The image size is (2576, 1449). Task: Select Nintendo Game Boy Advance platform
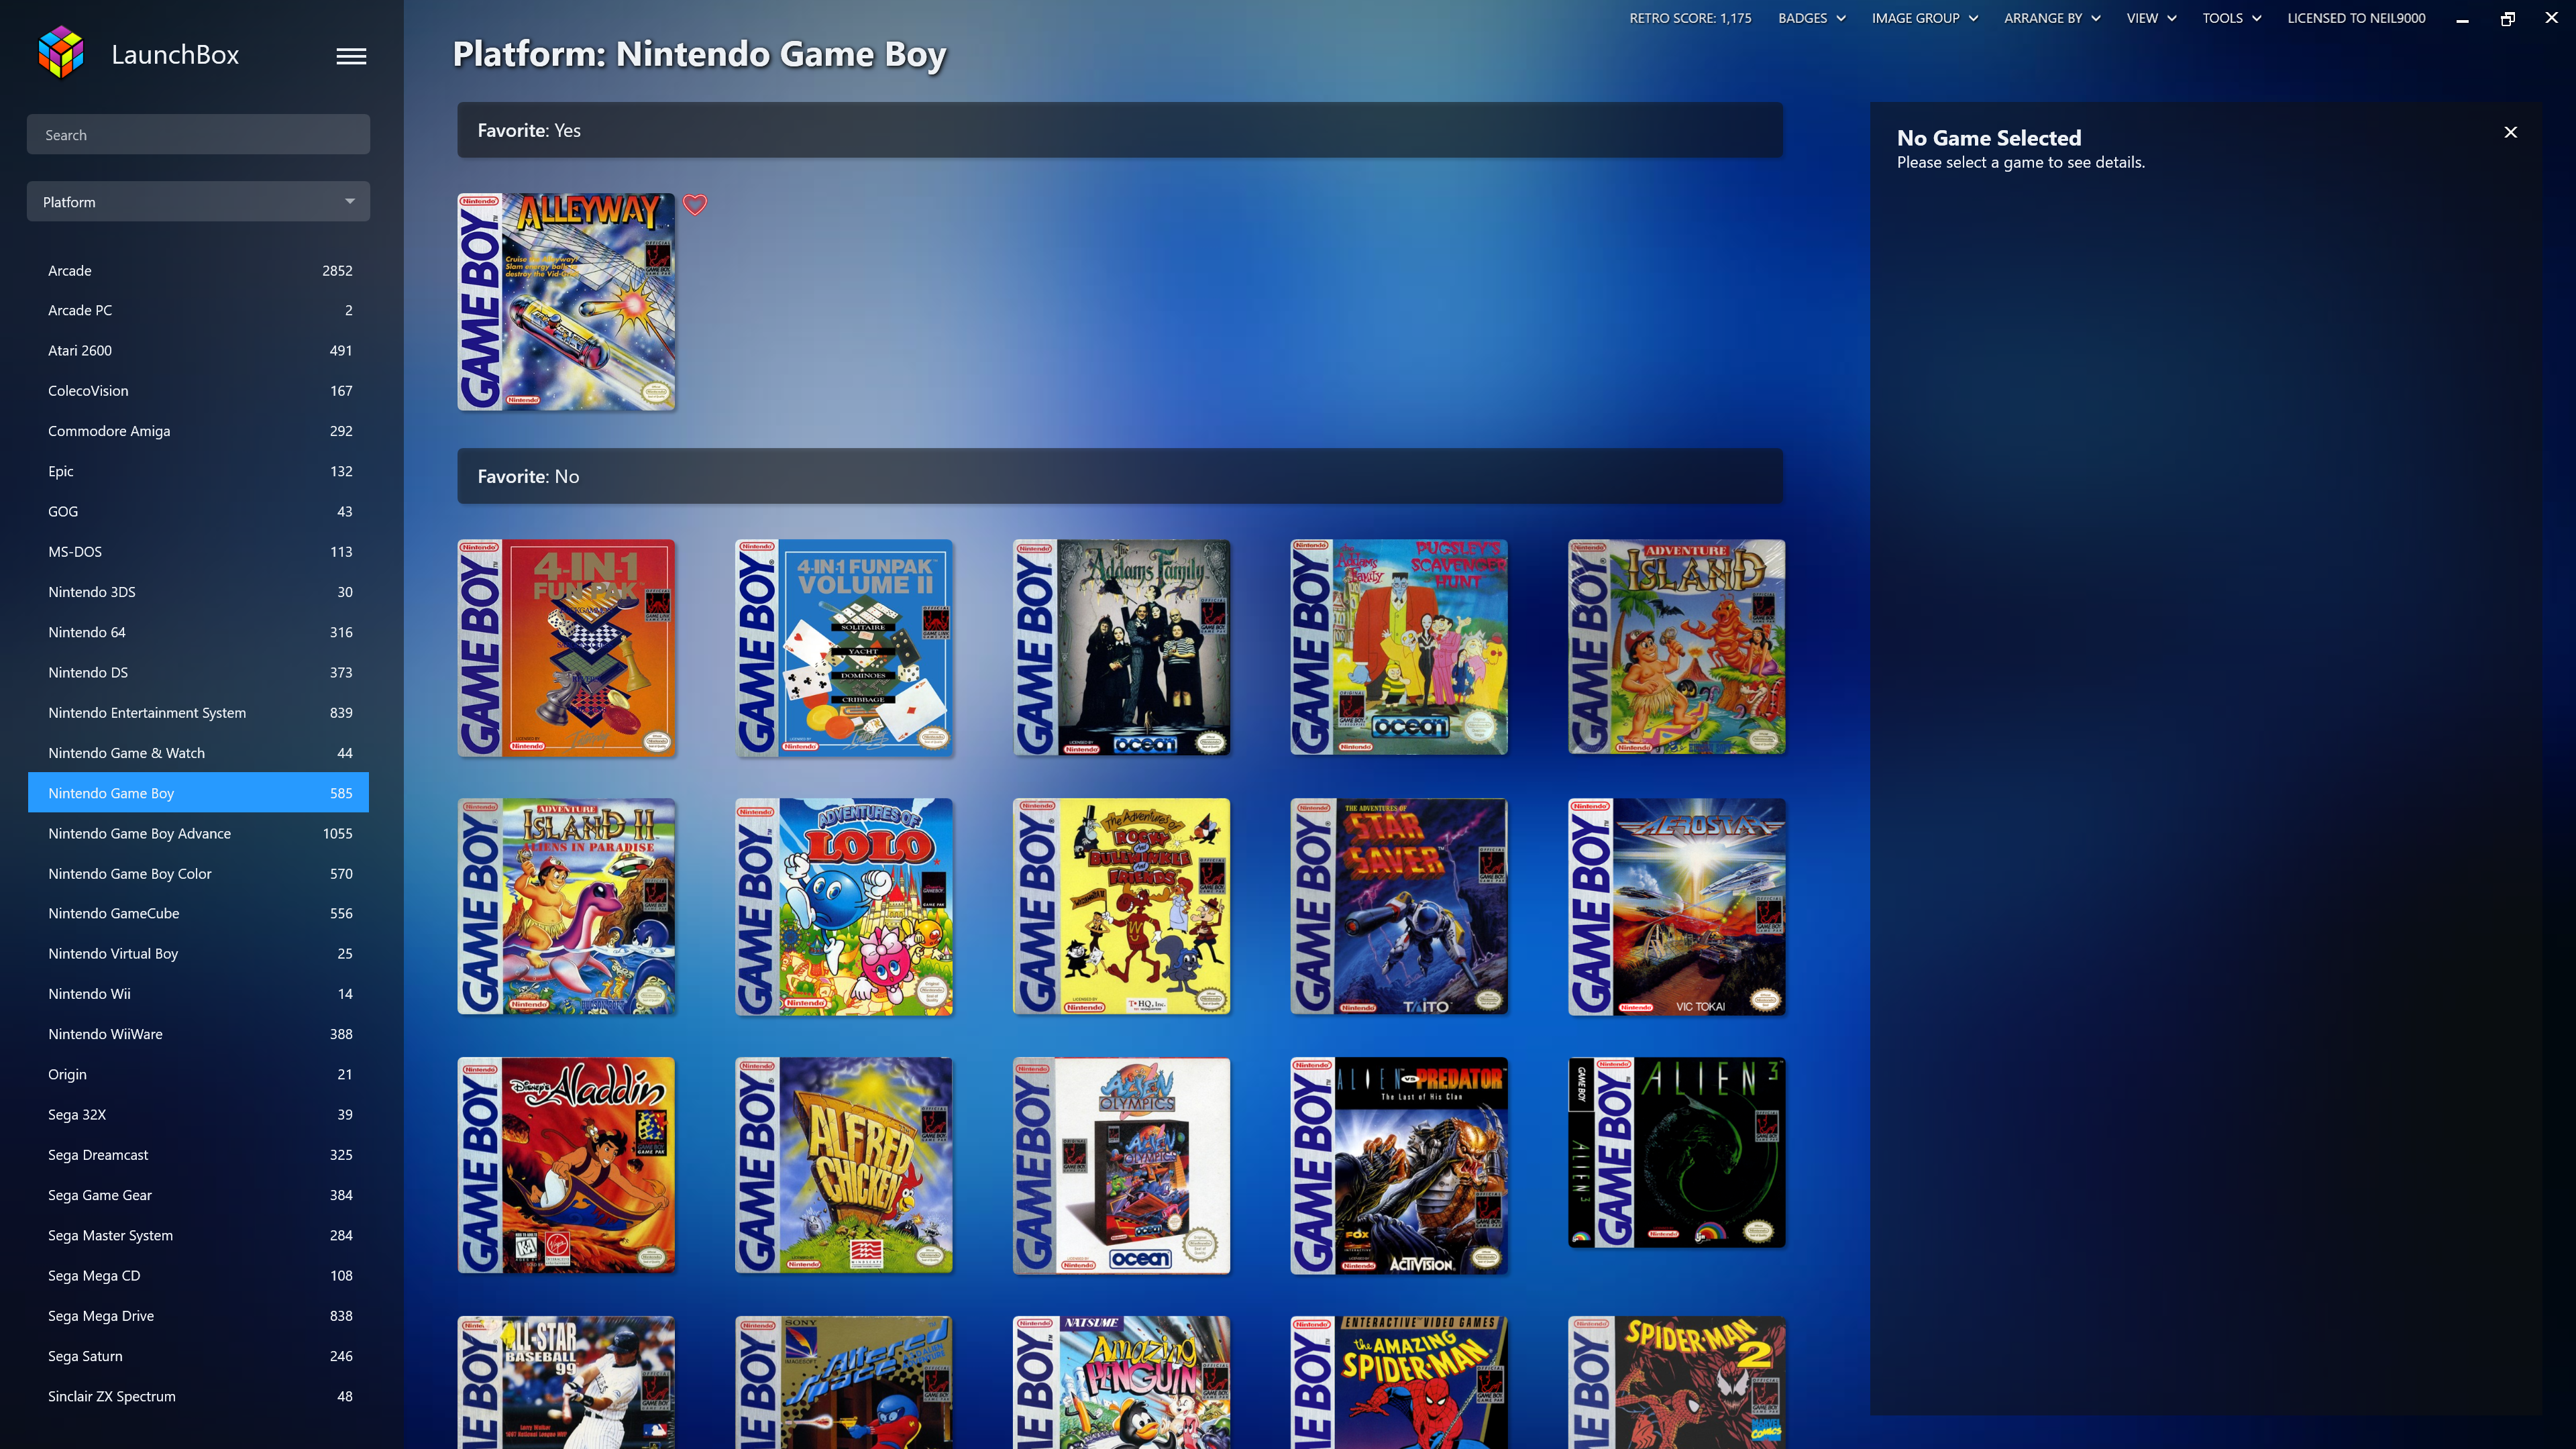coord(198,833)
